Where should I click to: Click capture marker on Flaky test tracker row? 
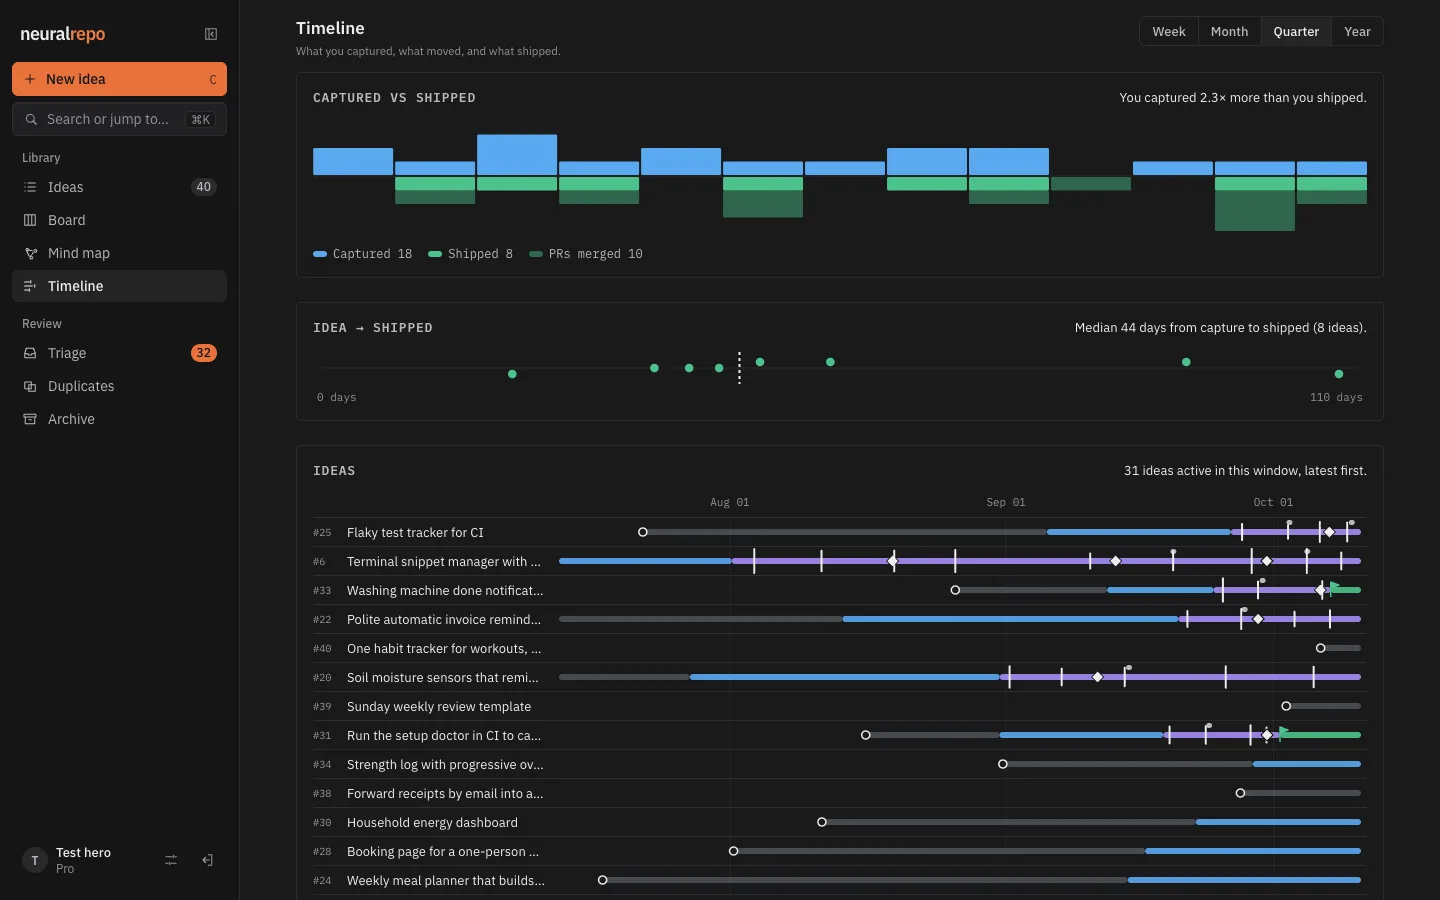click(643, 532)
